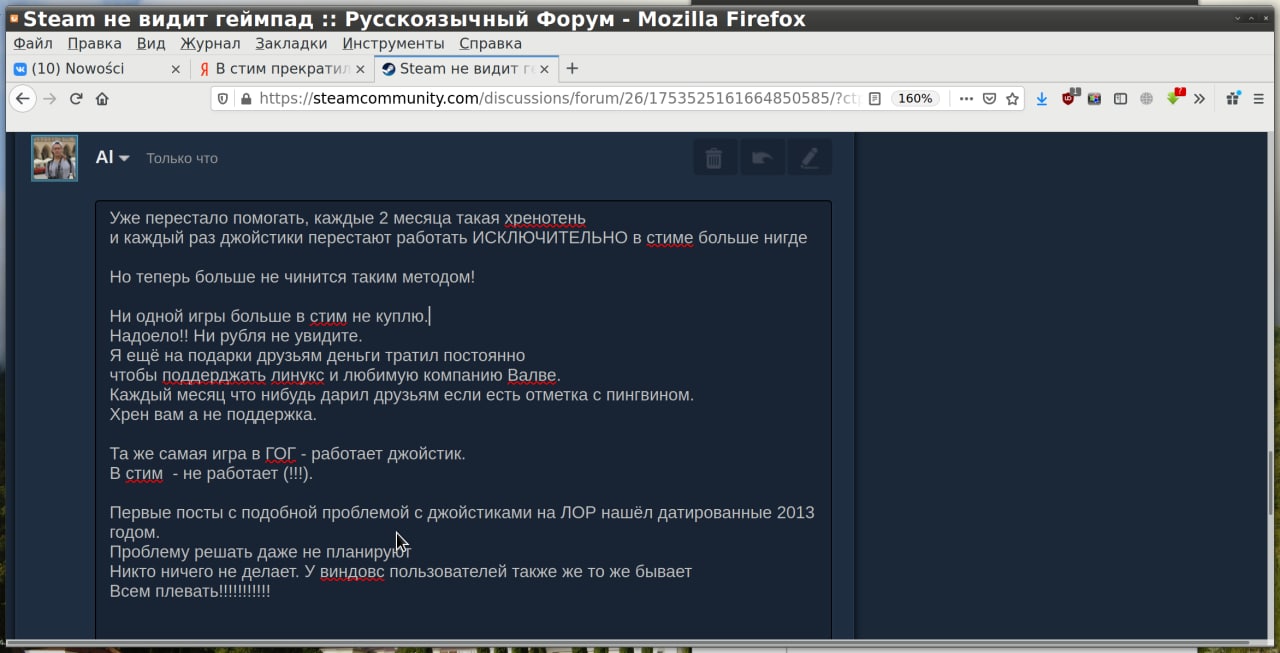Click the vertical page scrollbar thumb

(x=1273, y=483)
